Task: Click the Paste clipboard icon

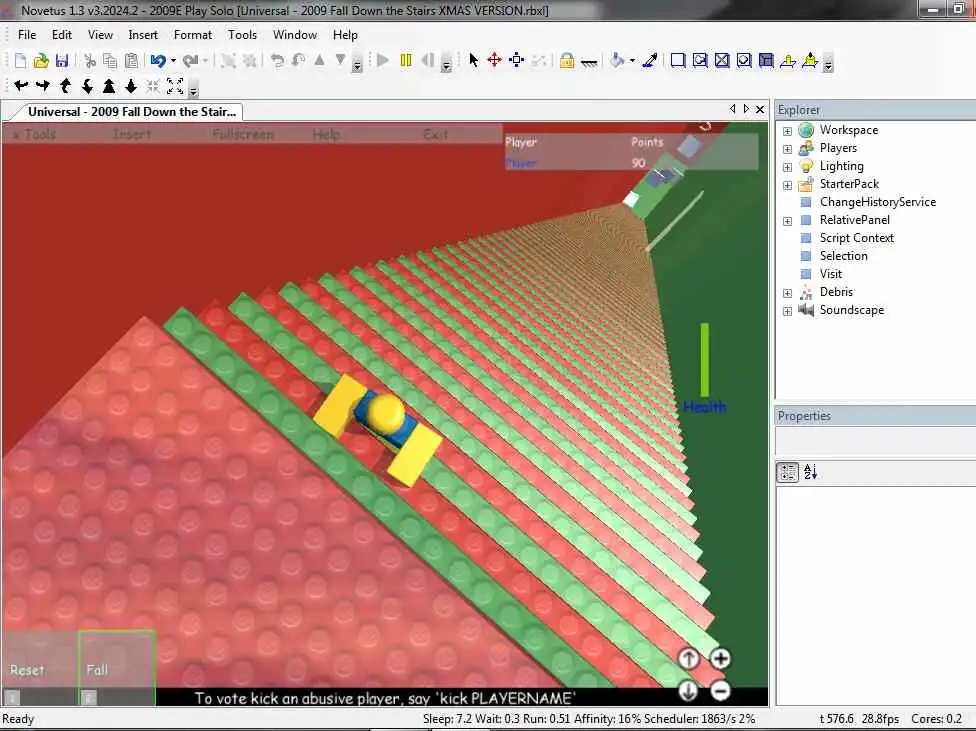Action: (131, 60)
